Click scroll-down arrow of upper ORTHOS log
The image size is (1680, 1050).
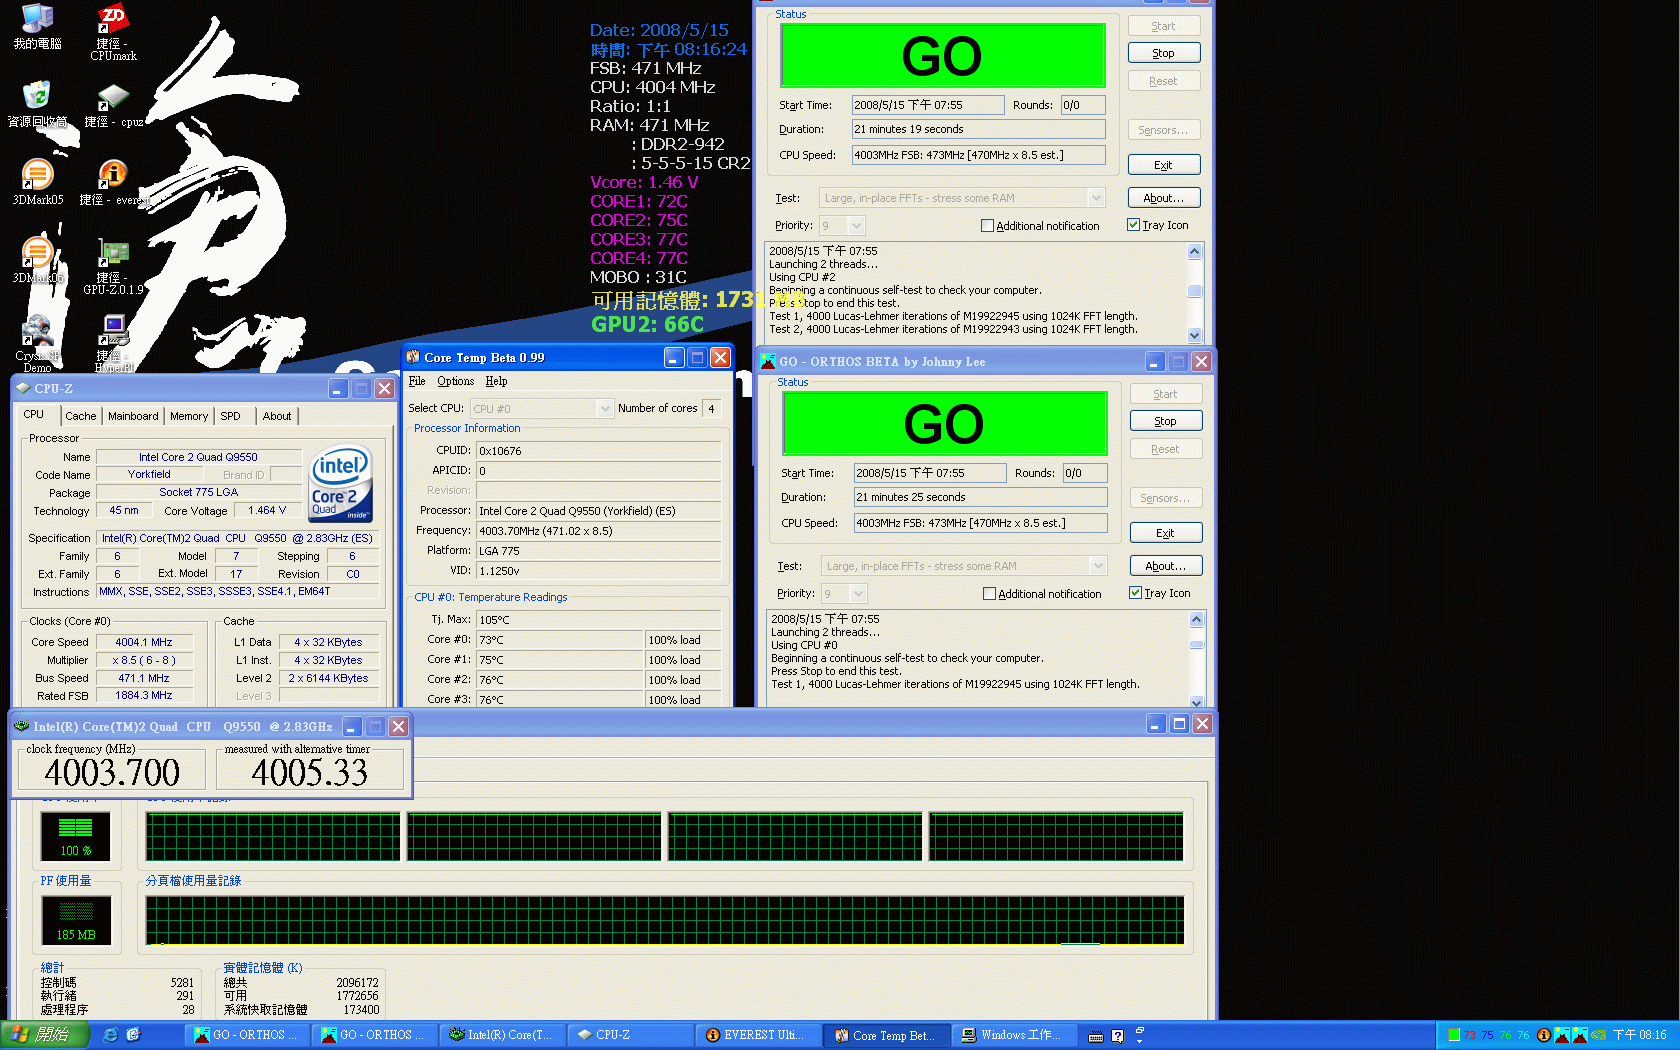1194,336
